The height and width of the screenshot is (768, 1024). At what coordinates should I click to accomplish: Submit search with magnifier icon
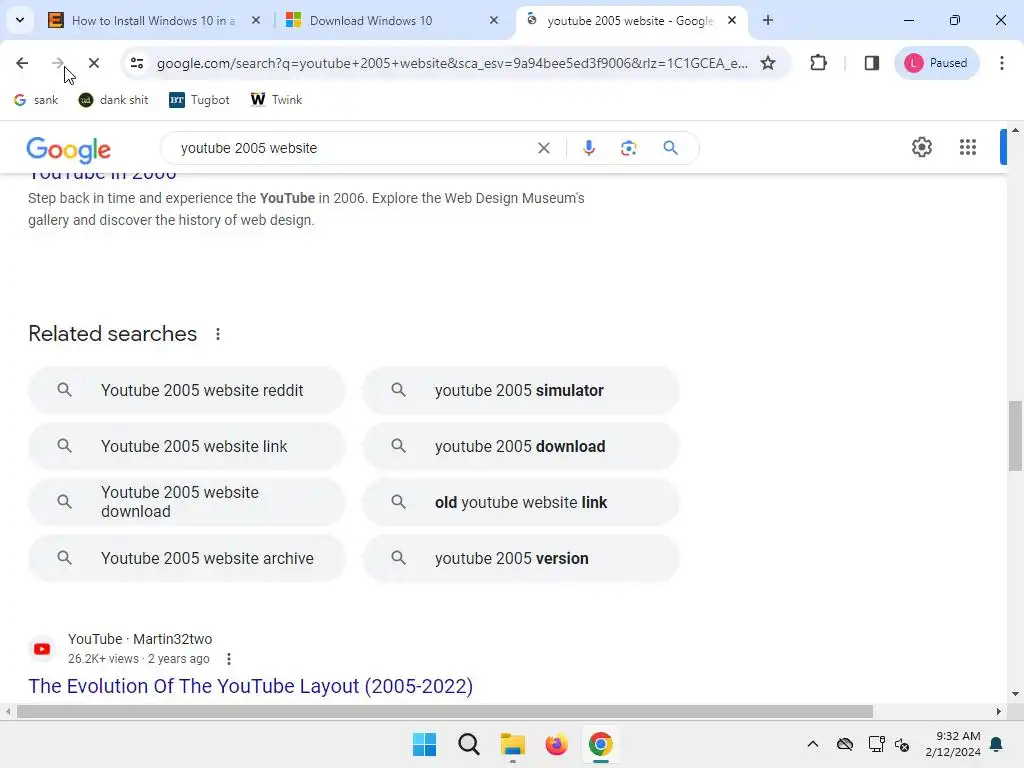click(670, 148)
